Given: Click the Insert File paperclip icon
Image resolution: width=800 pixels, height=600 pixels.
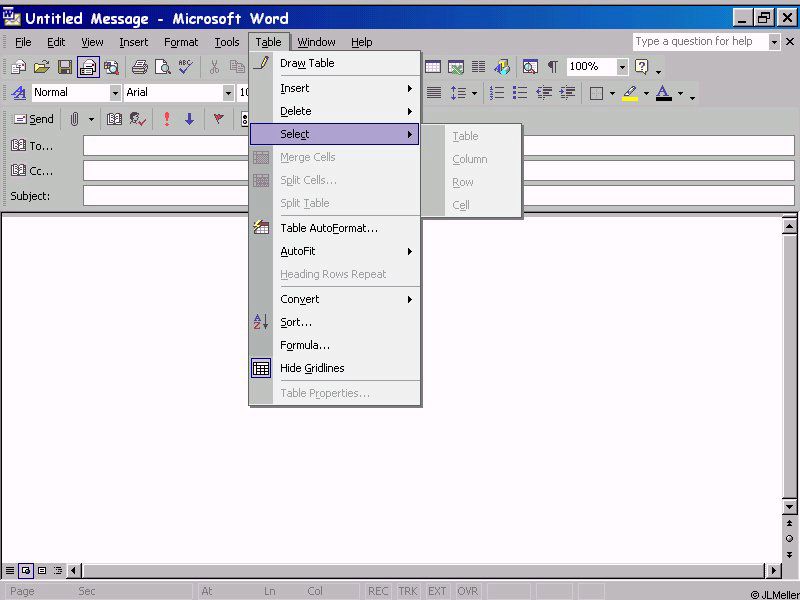Looking at the screenshot, I should [74, 119].
